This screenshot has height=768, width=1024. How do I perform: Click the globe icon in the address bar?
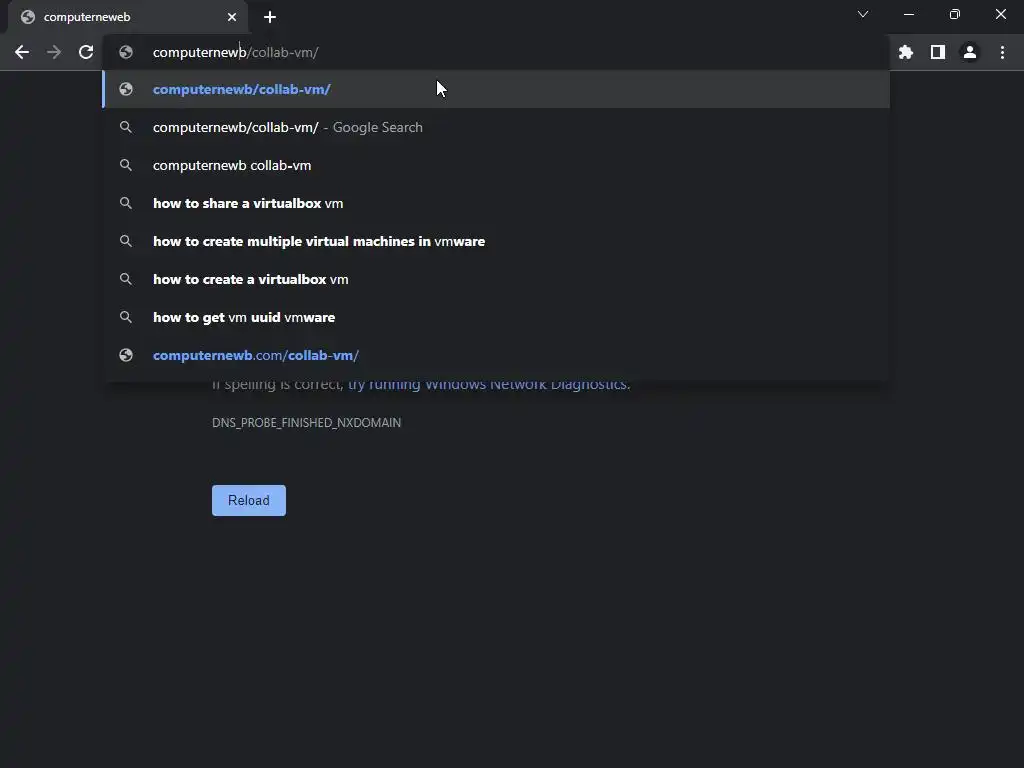[x=126, y=52]
